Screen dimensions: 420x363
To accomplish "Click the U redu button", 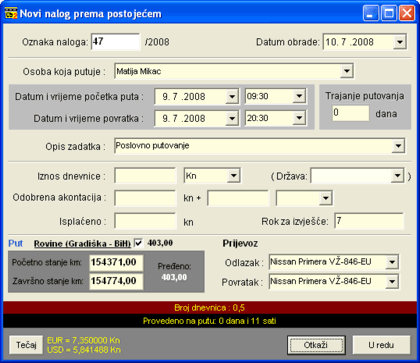I will point(381,345).
